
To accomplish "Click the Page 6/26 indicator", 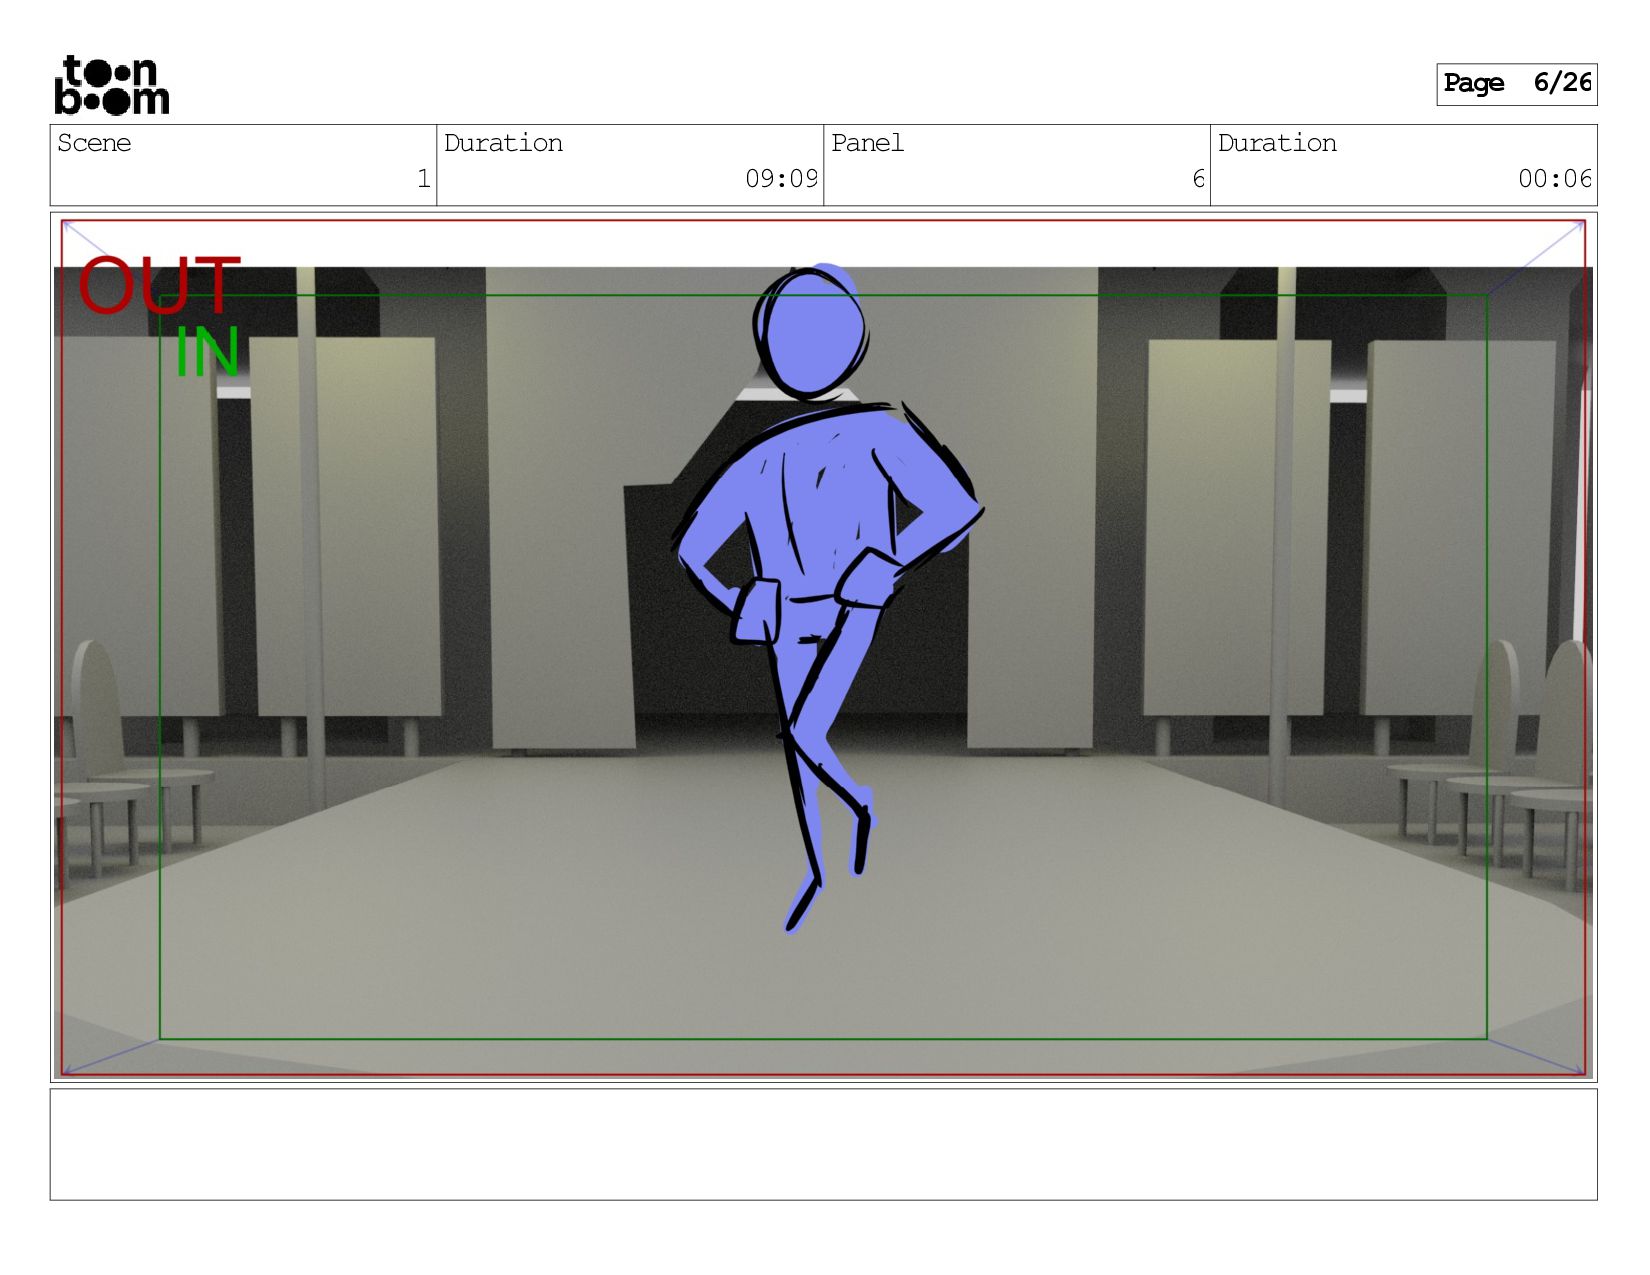I will click(1516, 84).
